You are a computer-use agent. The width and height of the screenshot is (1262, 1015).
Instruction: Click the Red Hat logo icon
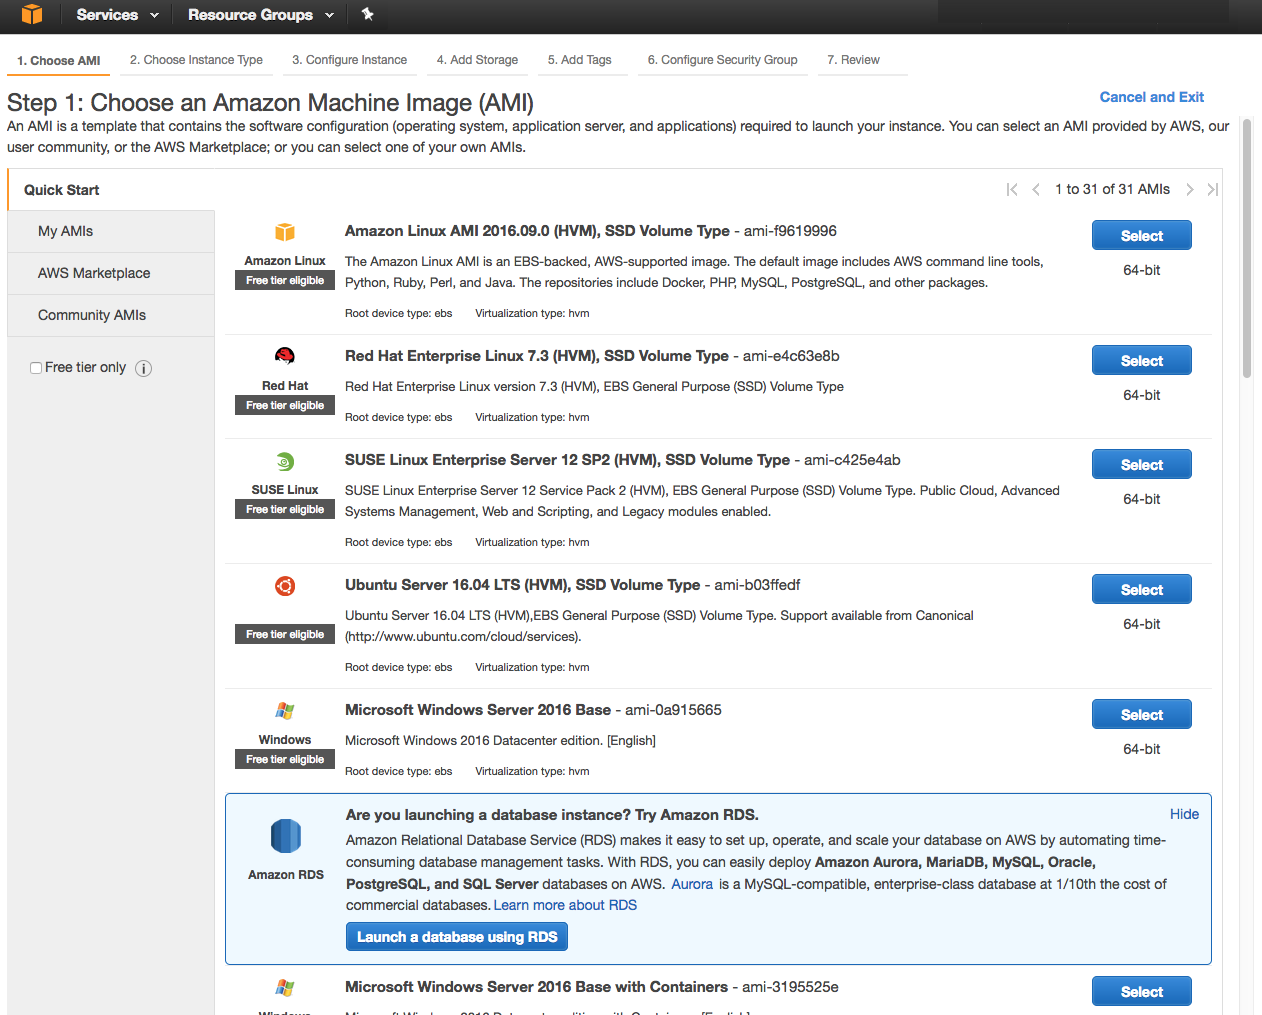point(285,356)
